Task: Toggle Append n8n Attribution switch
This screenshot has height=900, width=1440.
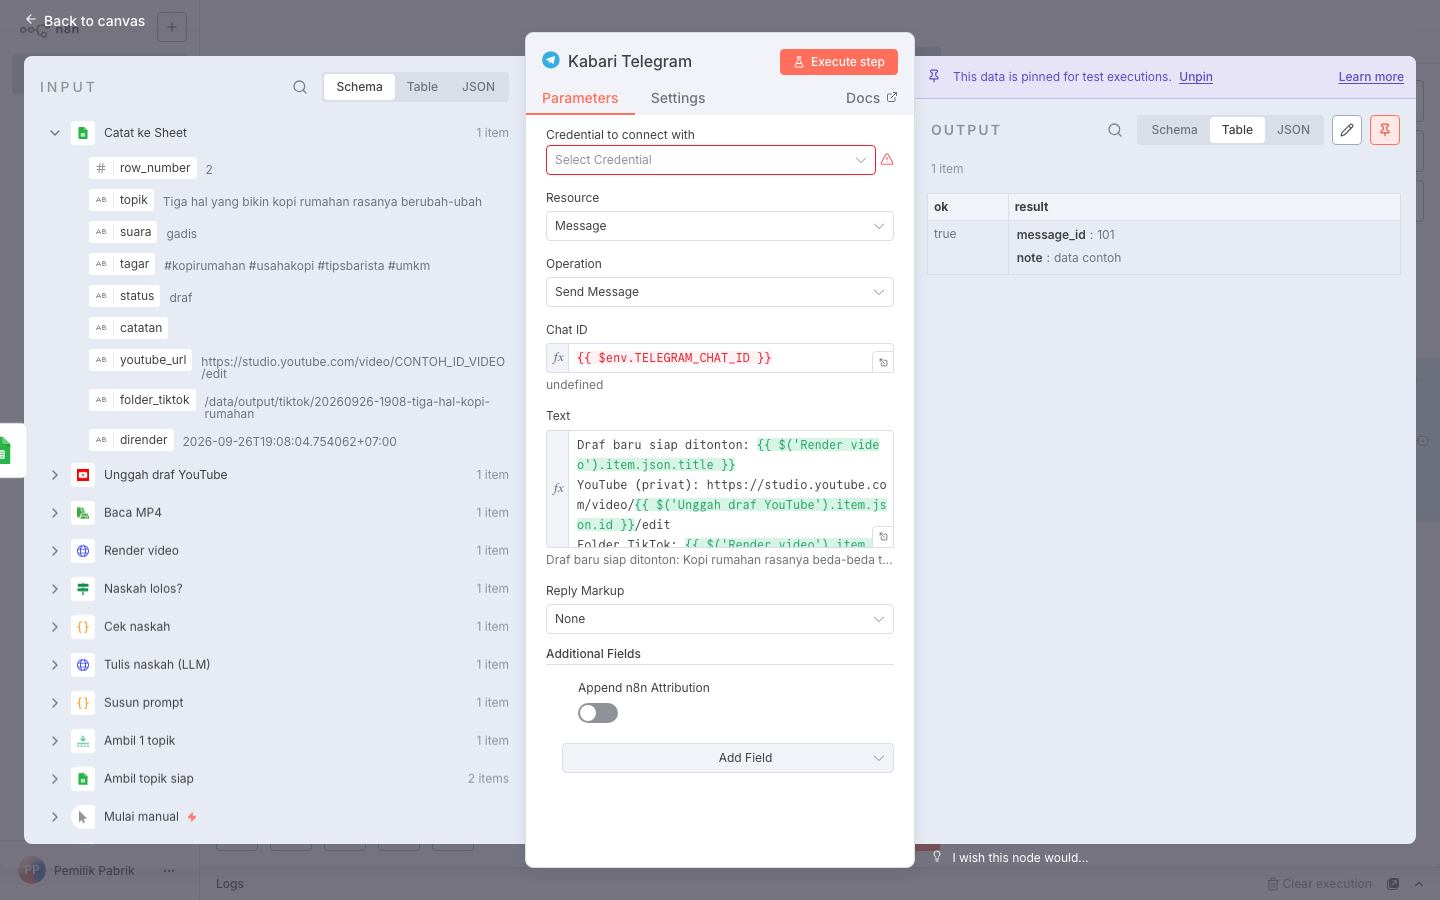Action: click(598, 713)
